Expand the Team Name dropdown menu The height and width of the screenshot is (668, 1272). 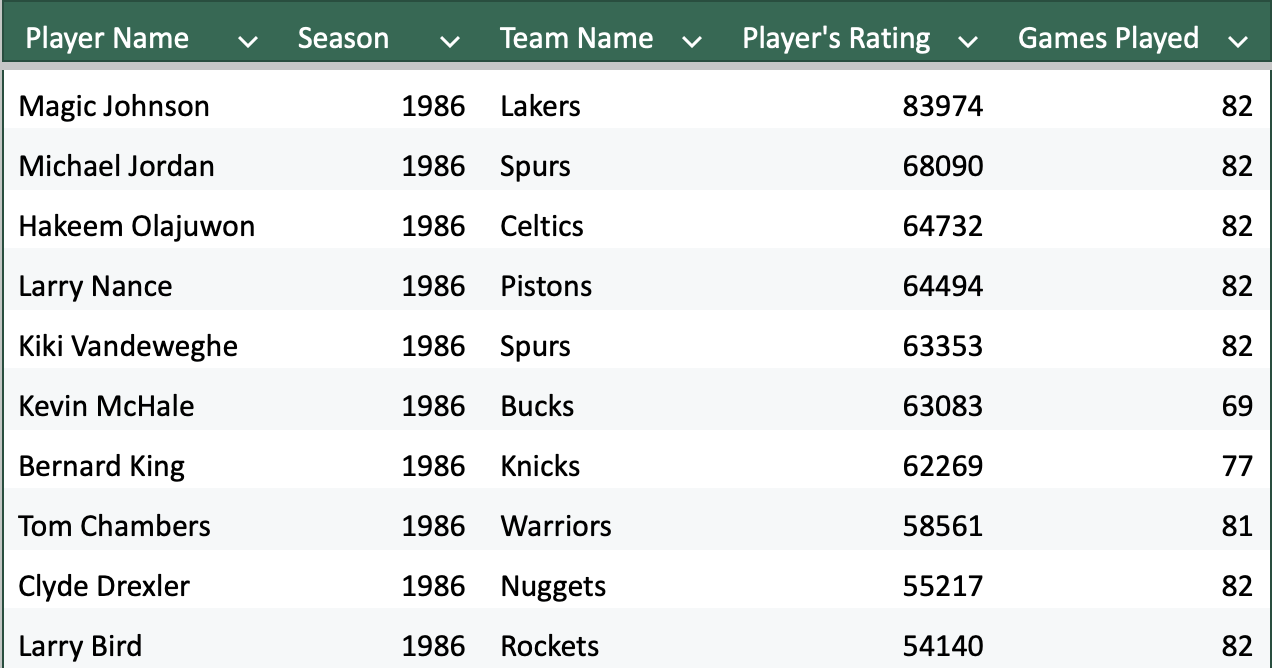691,40
